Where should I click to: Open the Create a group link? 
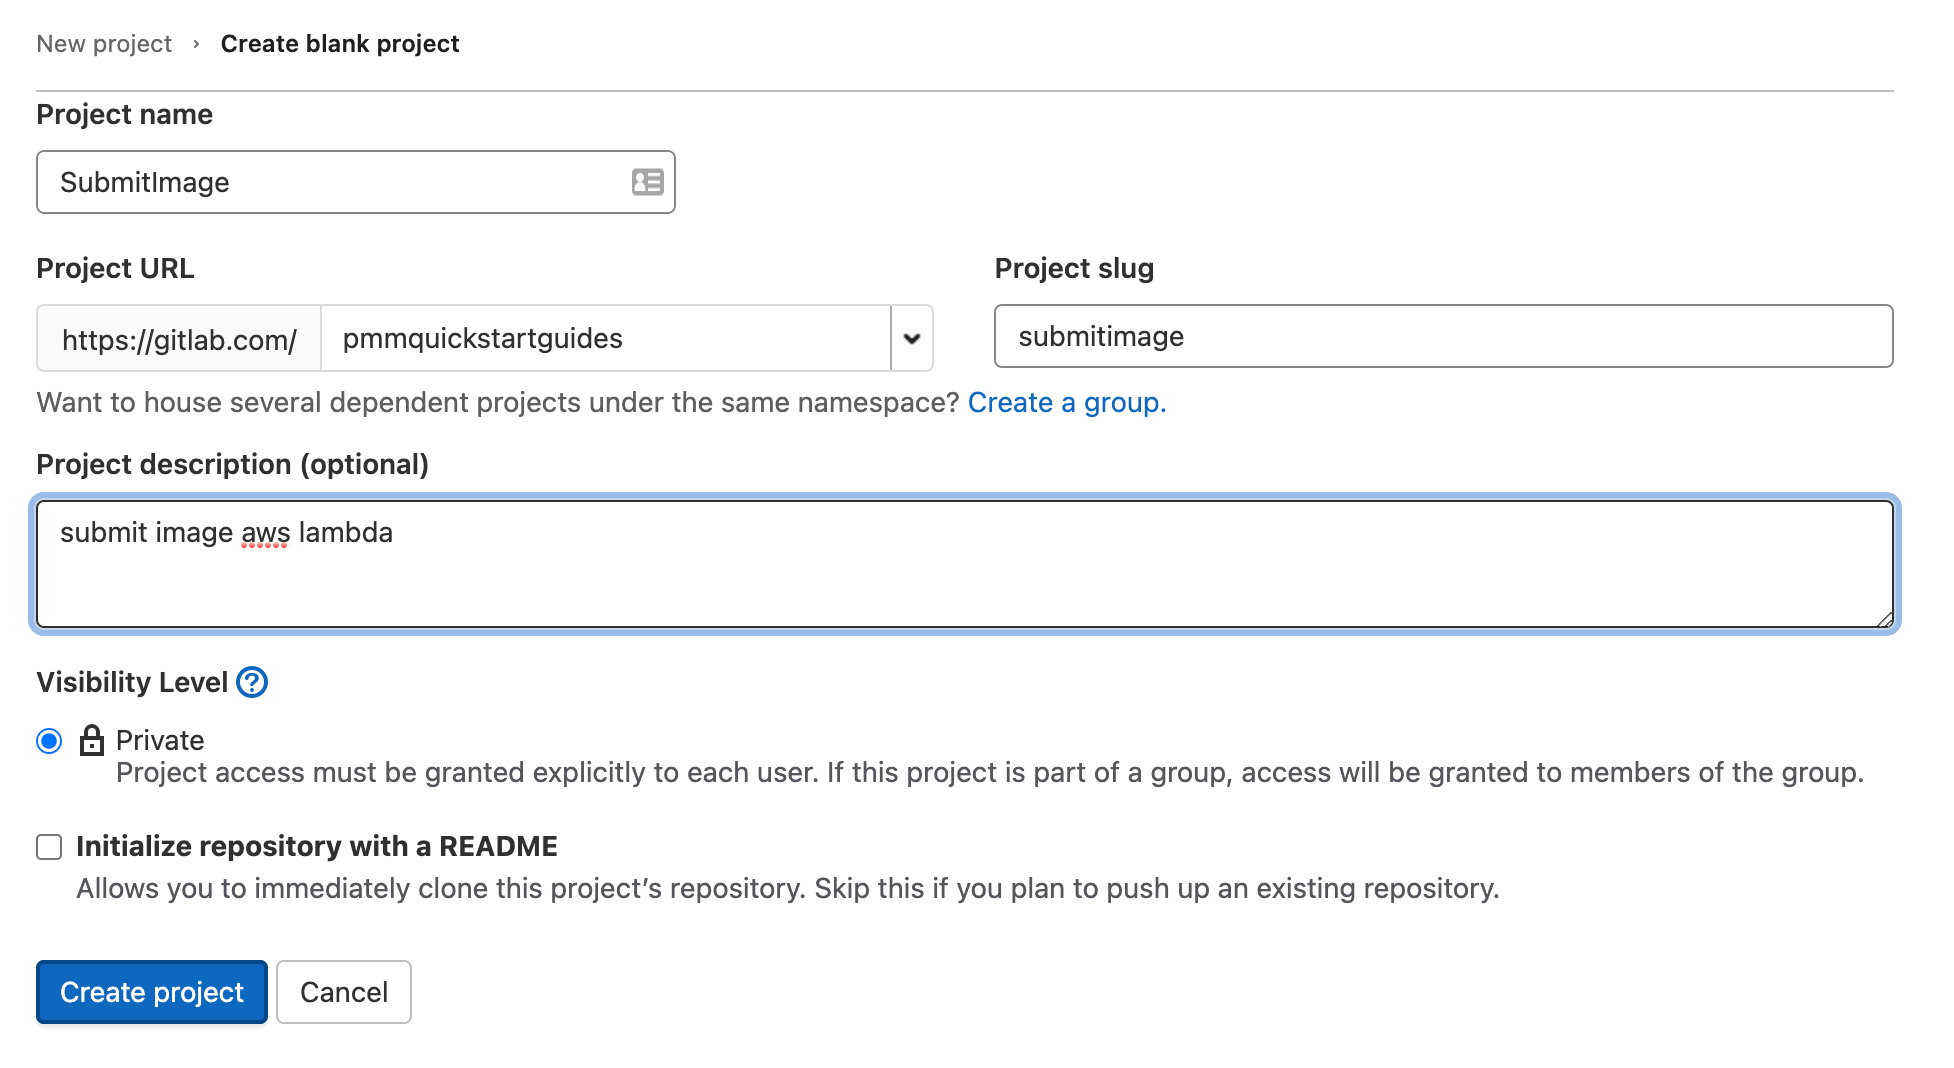coord(1065,402)
